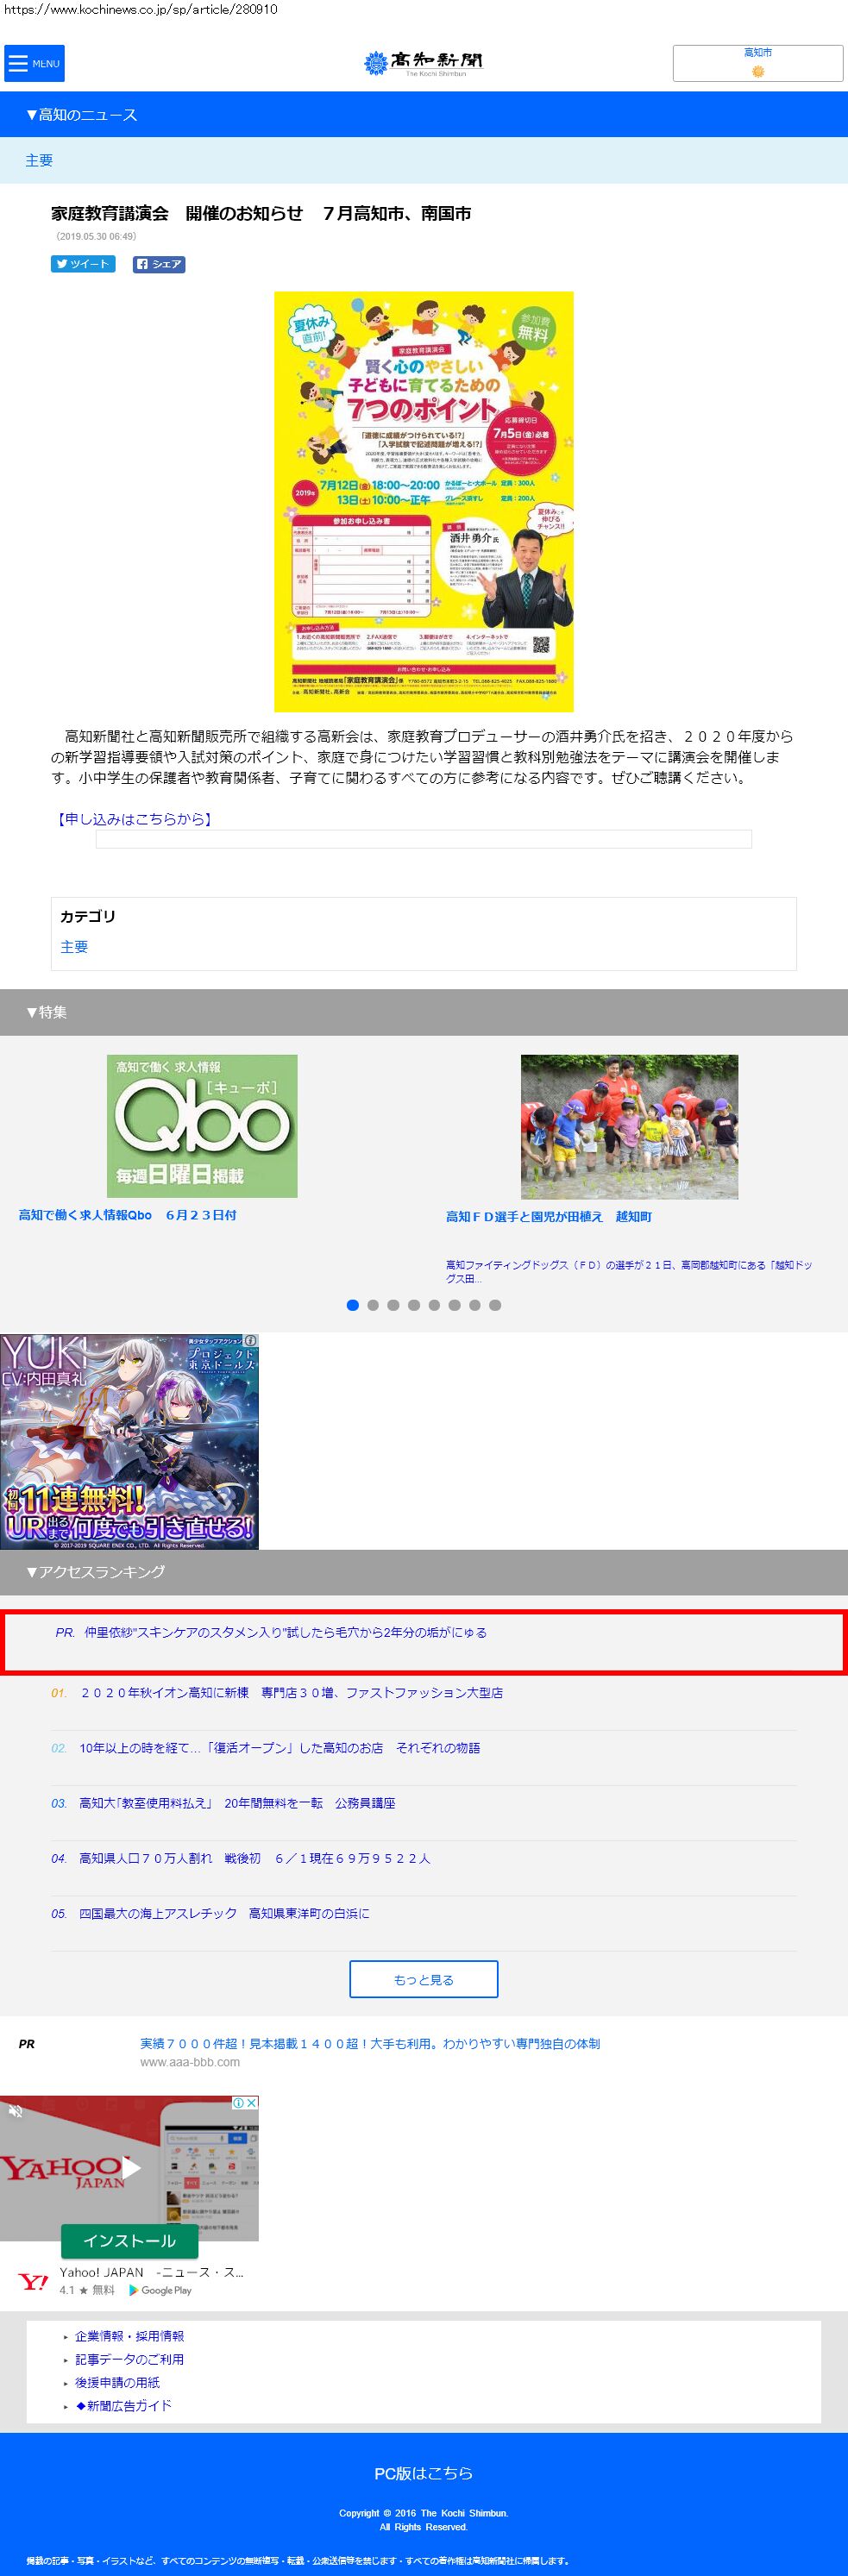Screen dimensions: 848x2576
Task: Open ranking 01 イオン高知に新棟 article
Action: (x=291, y=1693)
